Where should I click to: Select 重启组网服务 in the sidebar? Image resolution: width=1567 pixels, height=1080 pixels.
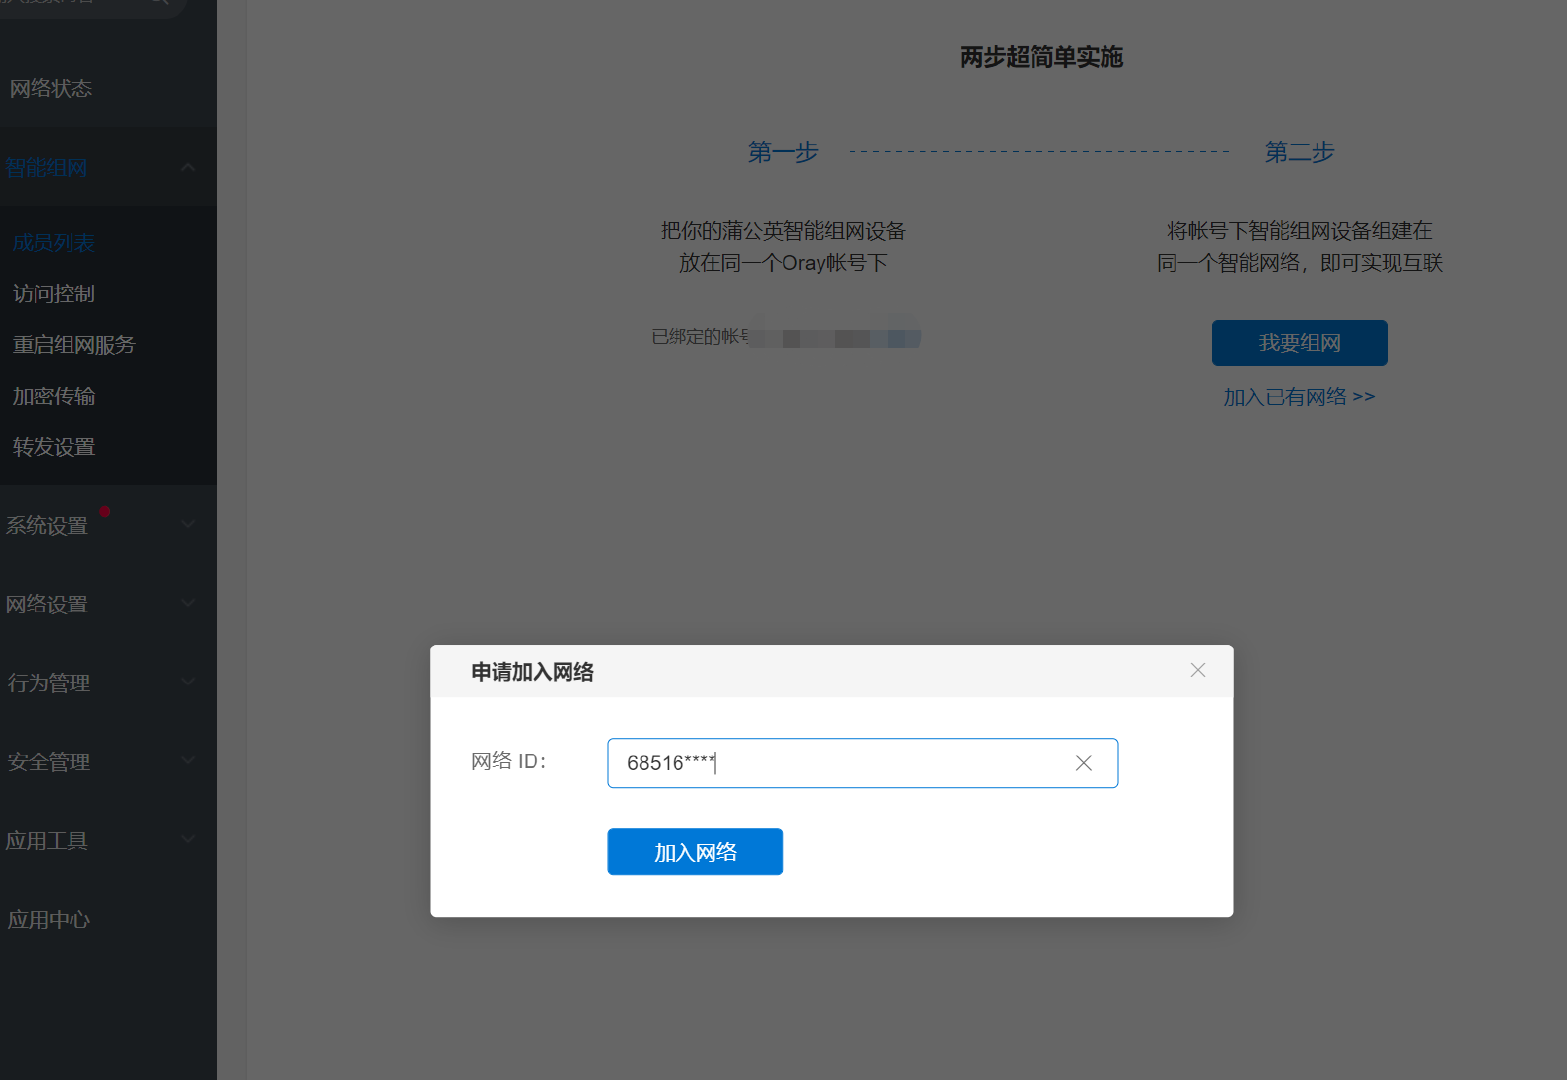74,344
